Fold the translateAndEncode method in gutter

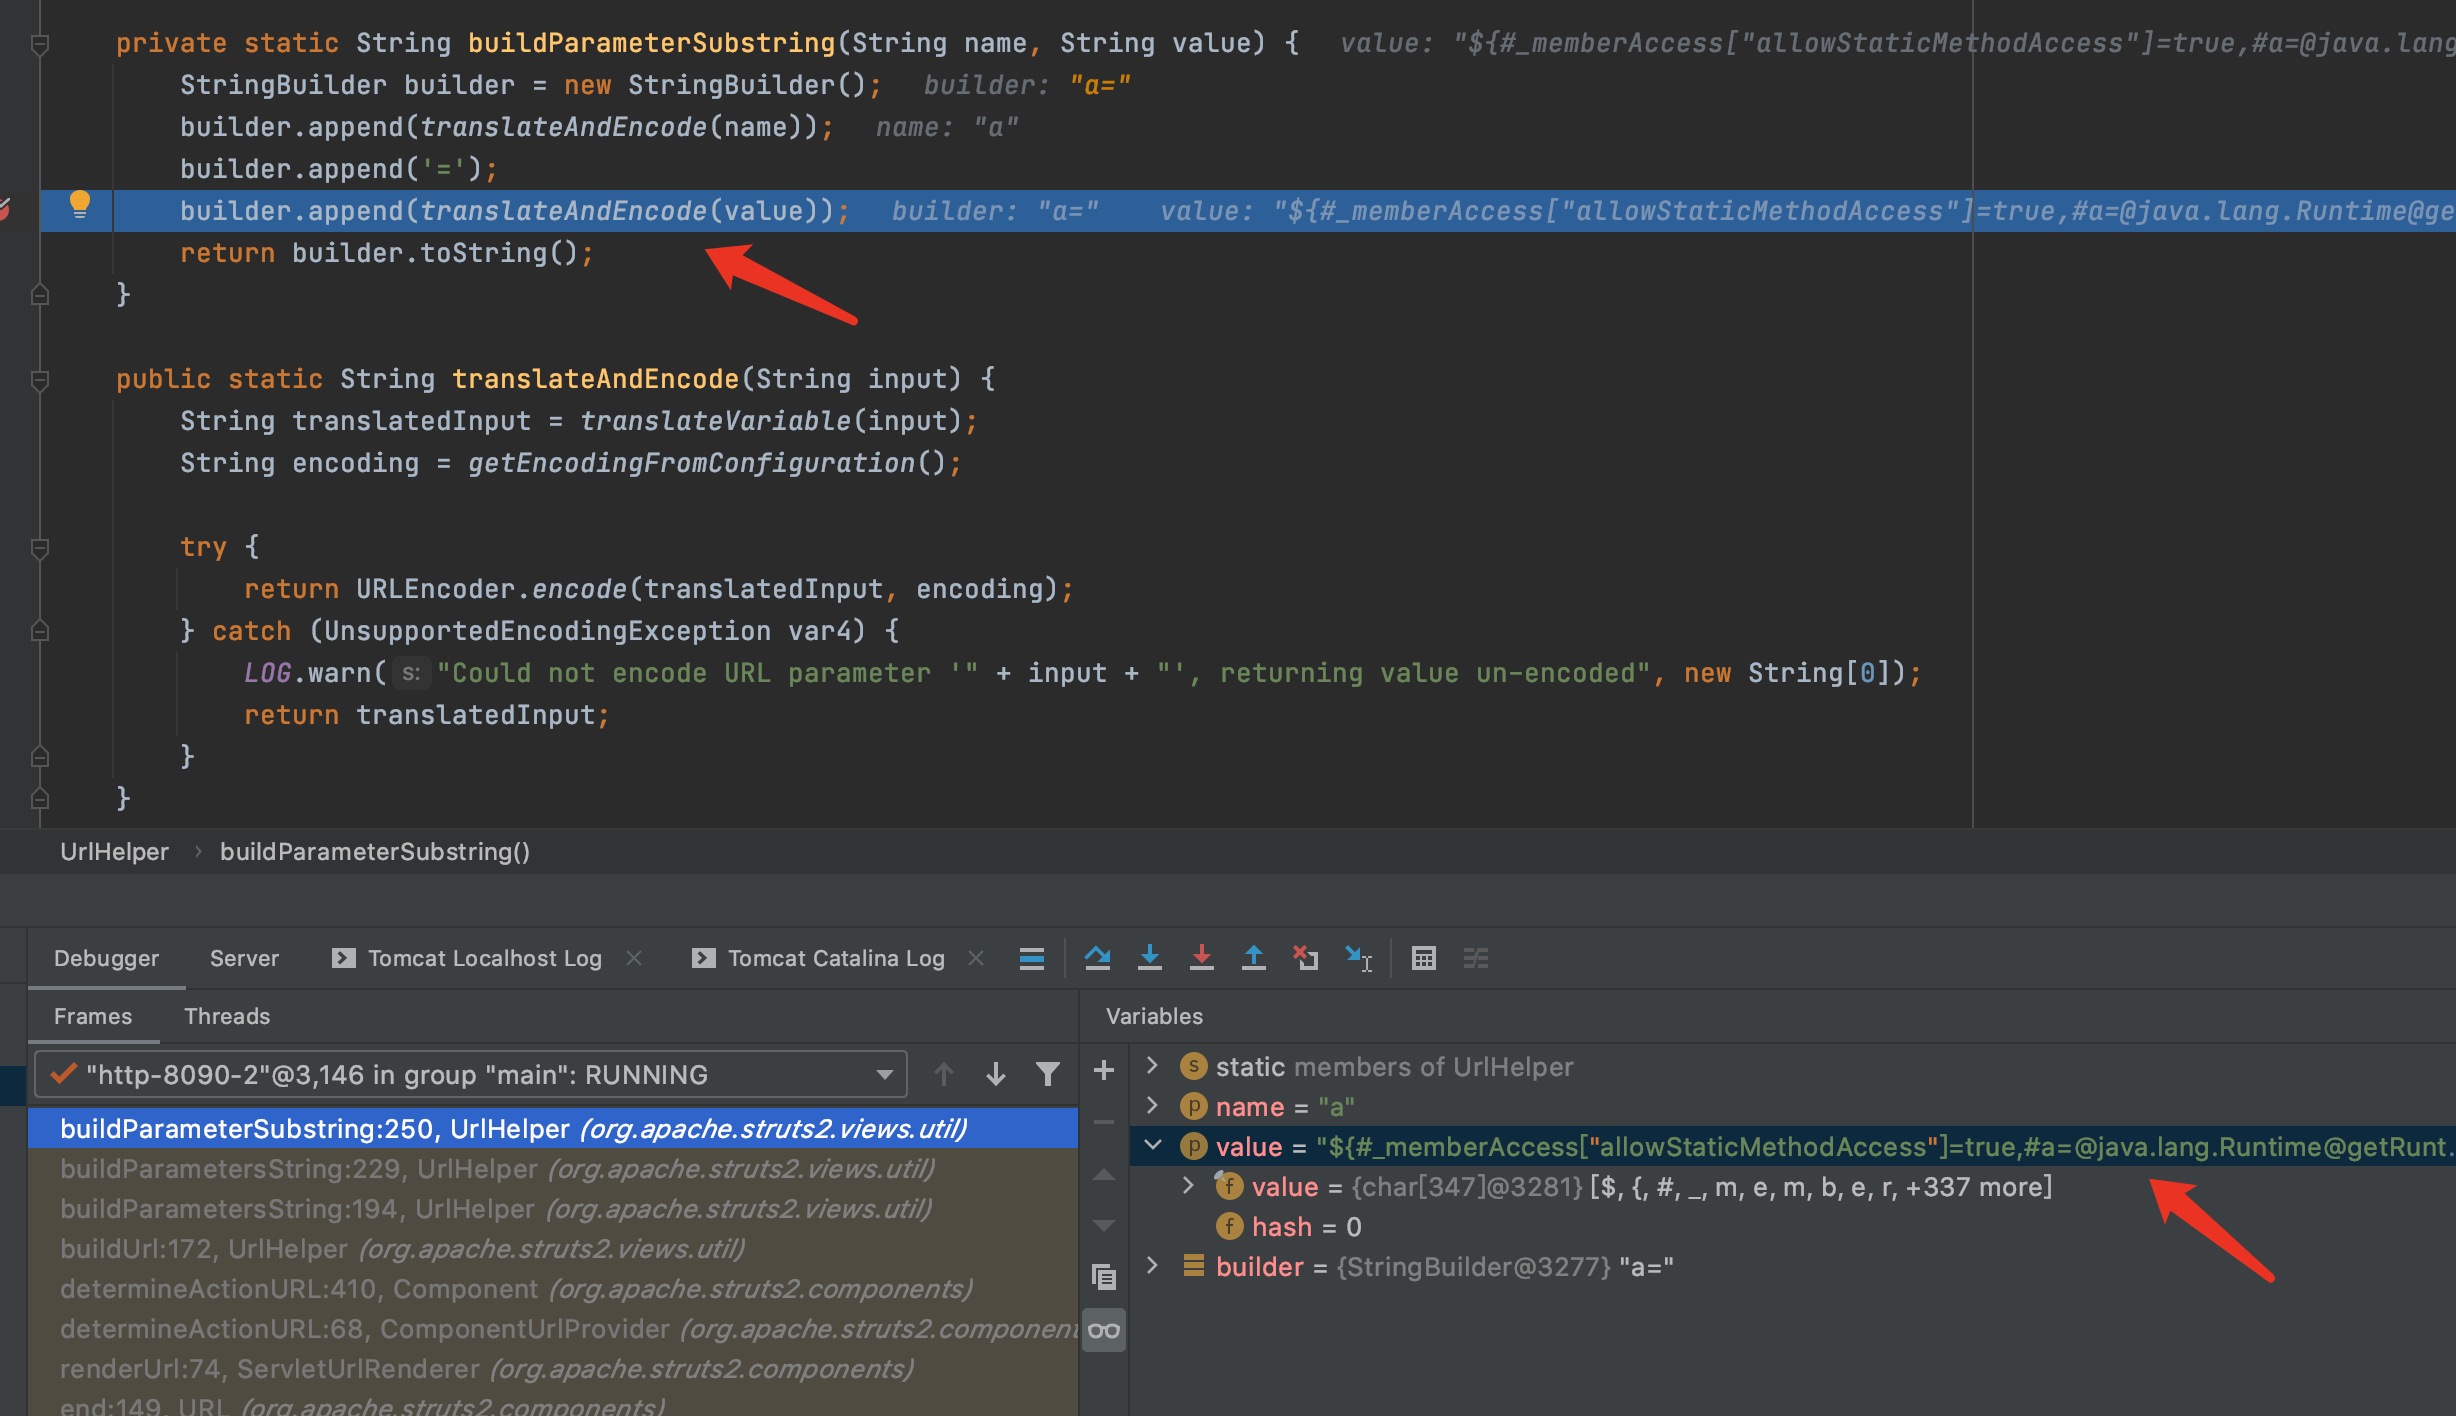coord(40,380)
